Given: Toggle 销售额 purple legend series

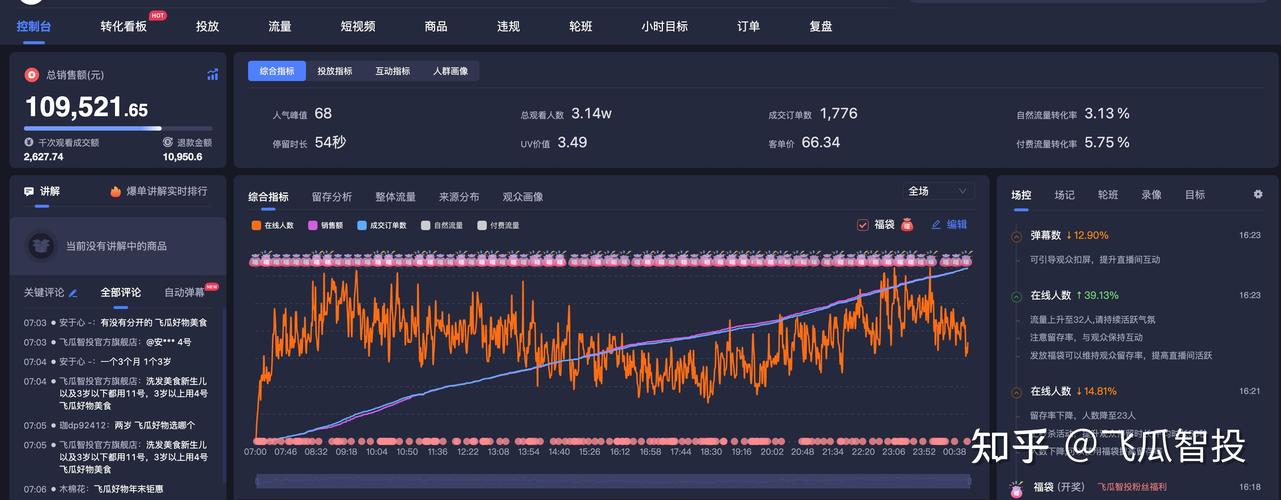Looking at the screenshot, I should [326, 226].
